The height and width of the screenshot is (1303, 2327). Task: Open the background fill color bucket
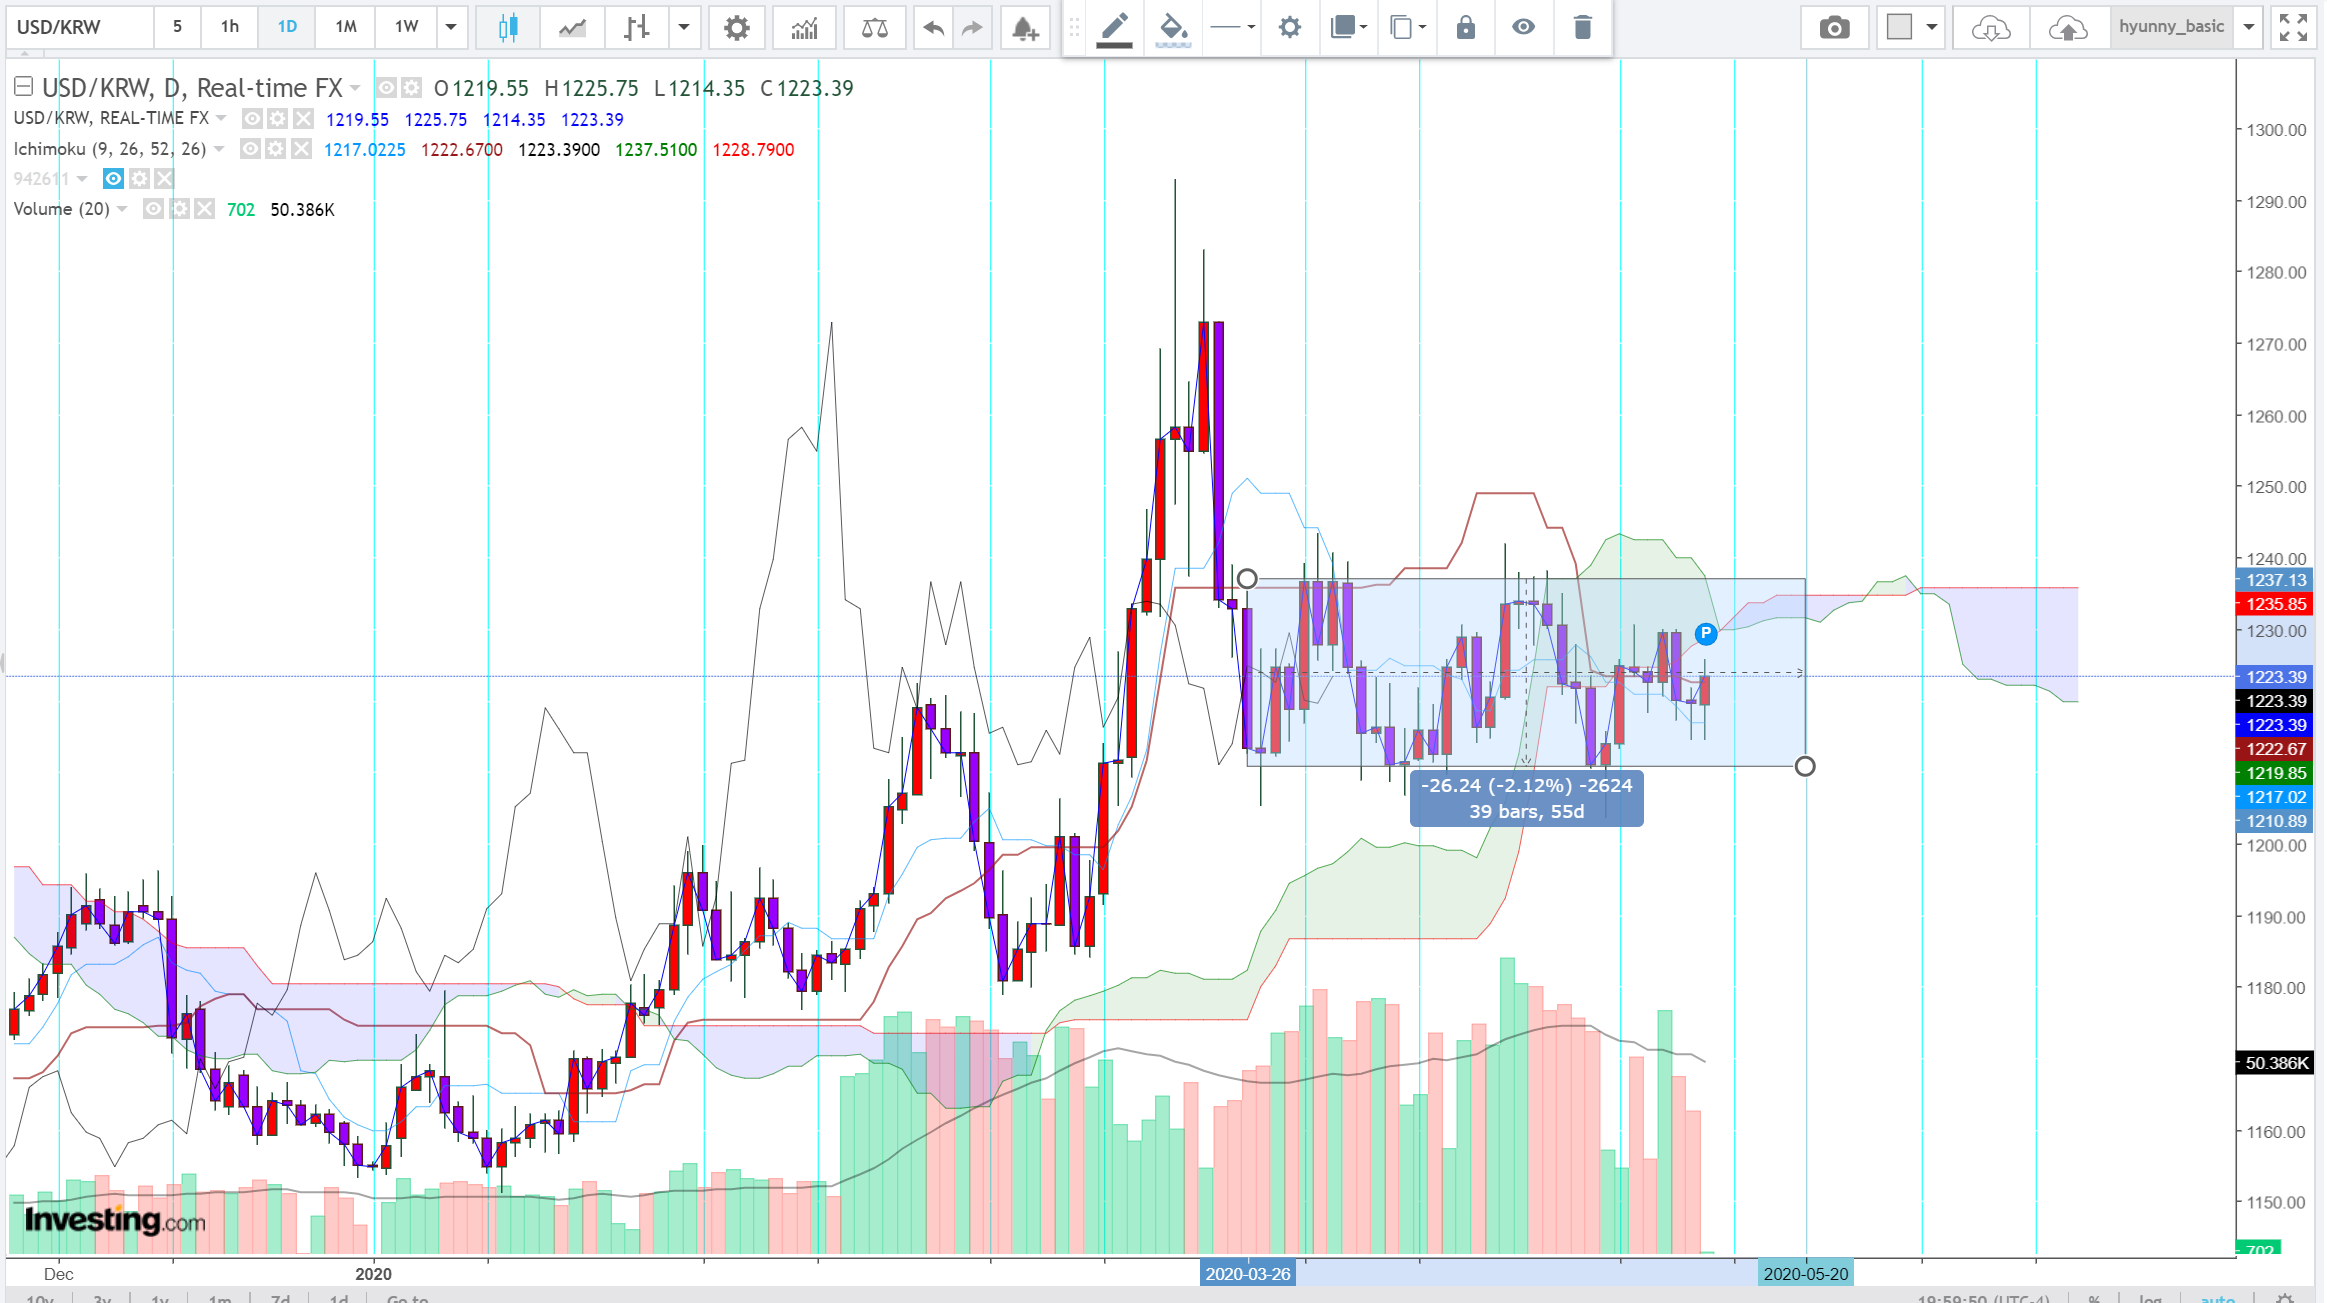coord(1172,27)
